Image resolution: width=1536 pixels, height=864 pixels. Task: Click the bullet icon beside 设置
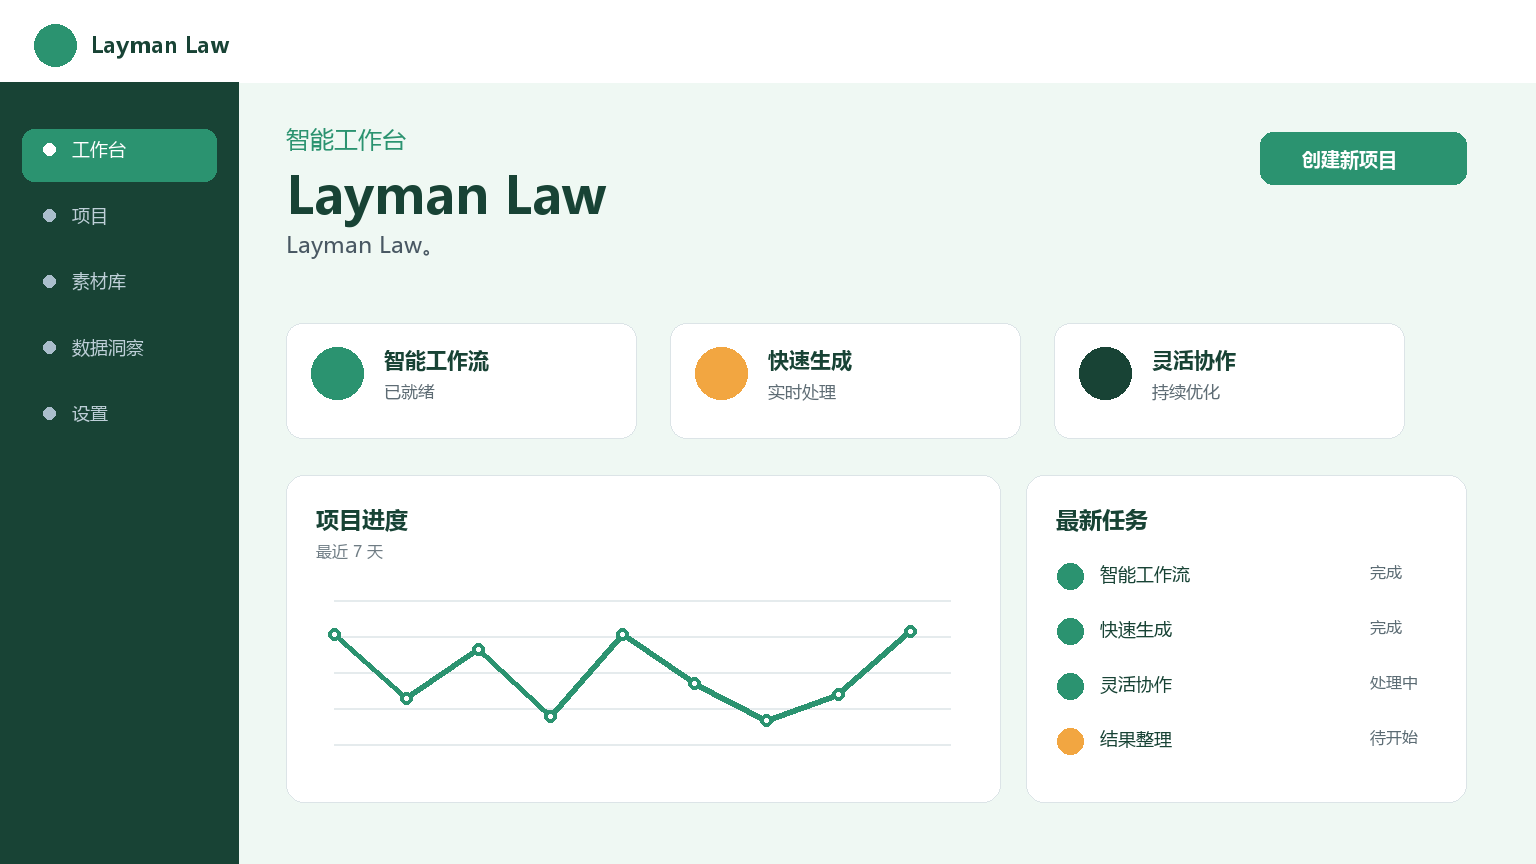[49, 413]
